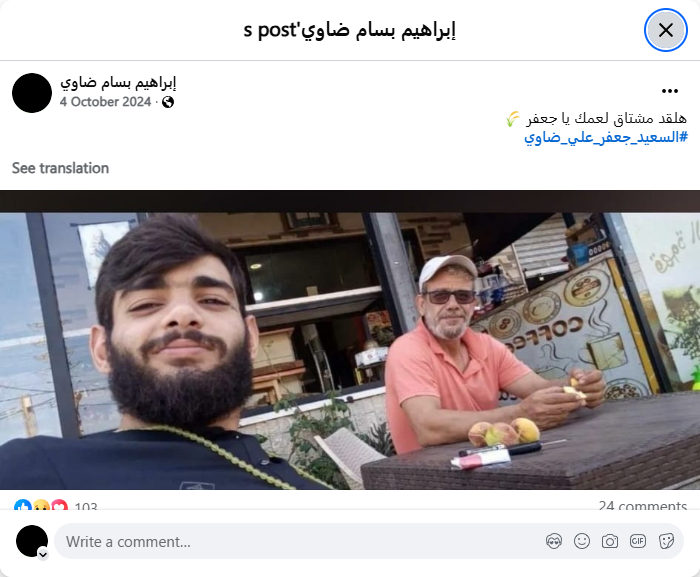The image size is (700, 577).
Task: Click the 4 October 2024 timestamp
Action: [x=105, y=102]
